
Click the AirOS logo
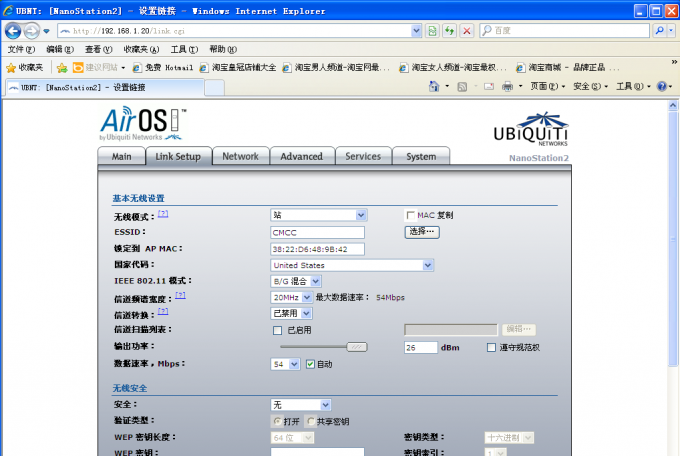[143, 124]
